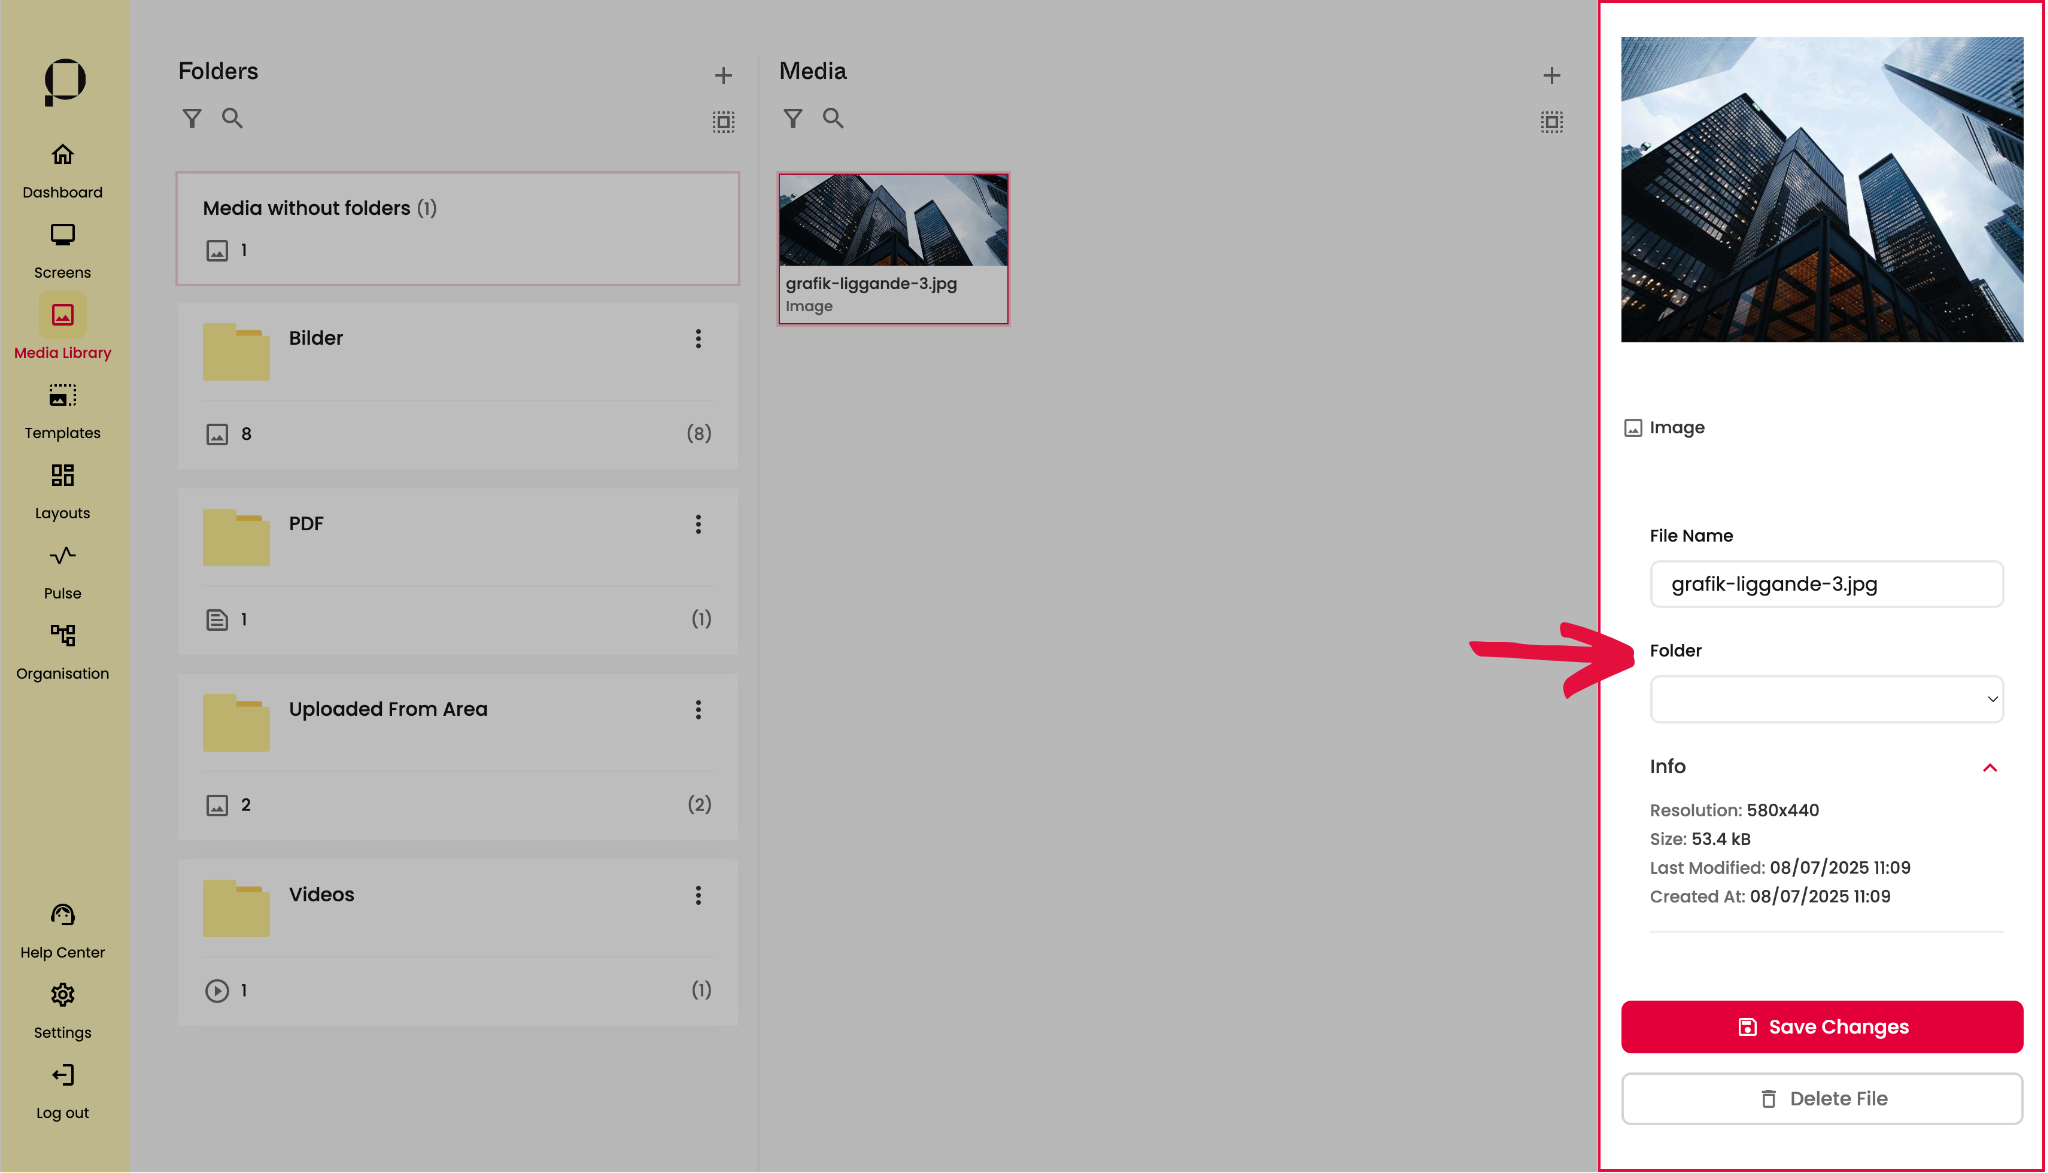
Task: Click Save Changes button
Action: pyautogui.click(x=1821, y=1027)
